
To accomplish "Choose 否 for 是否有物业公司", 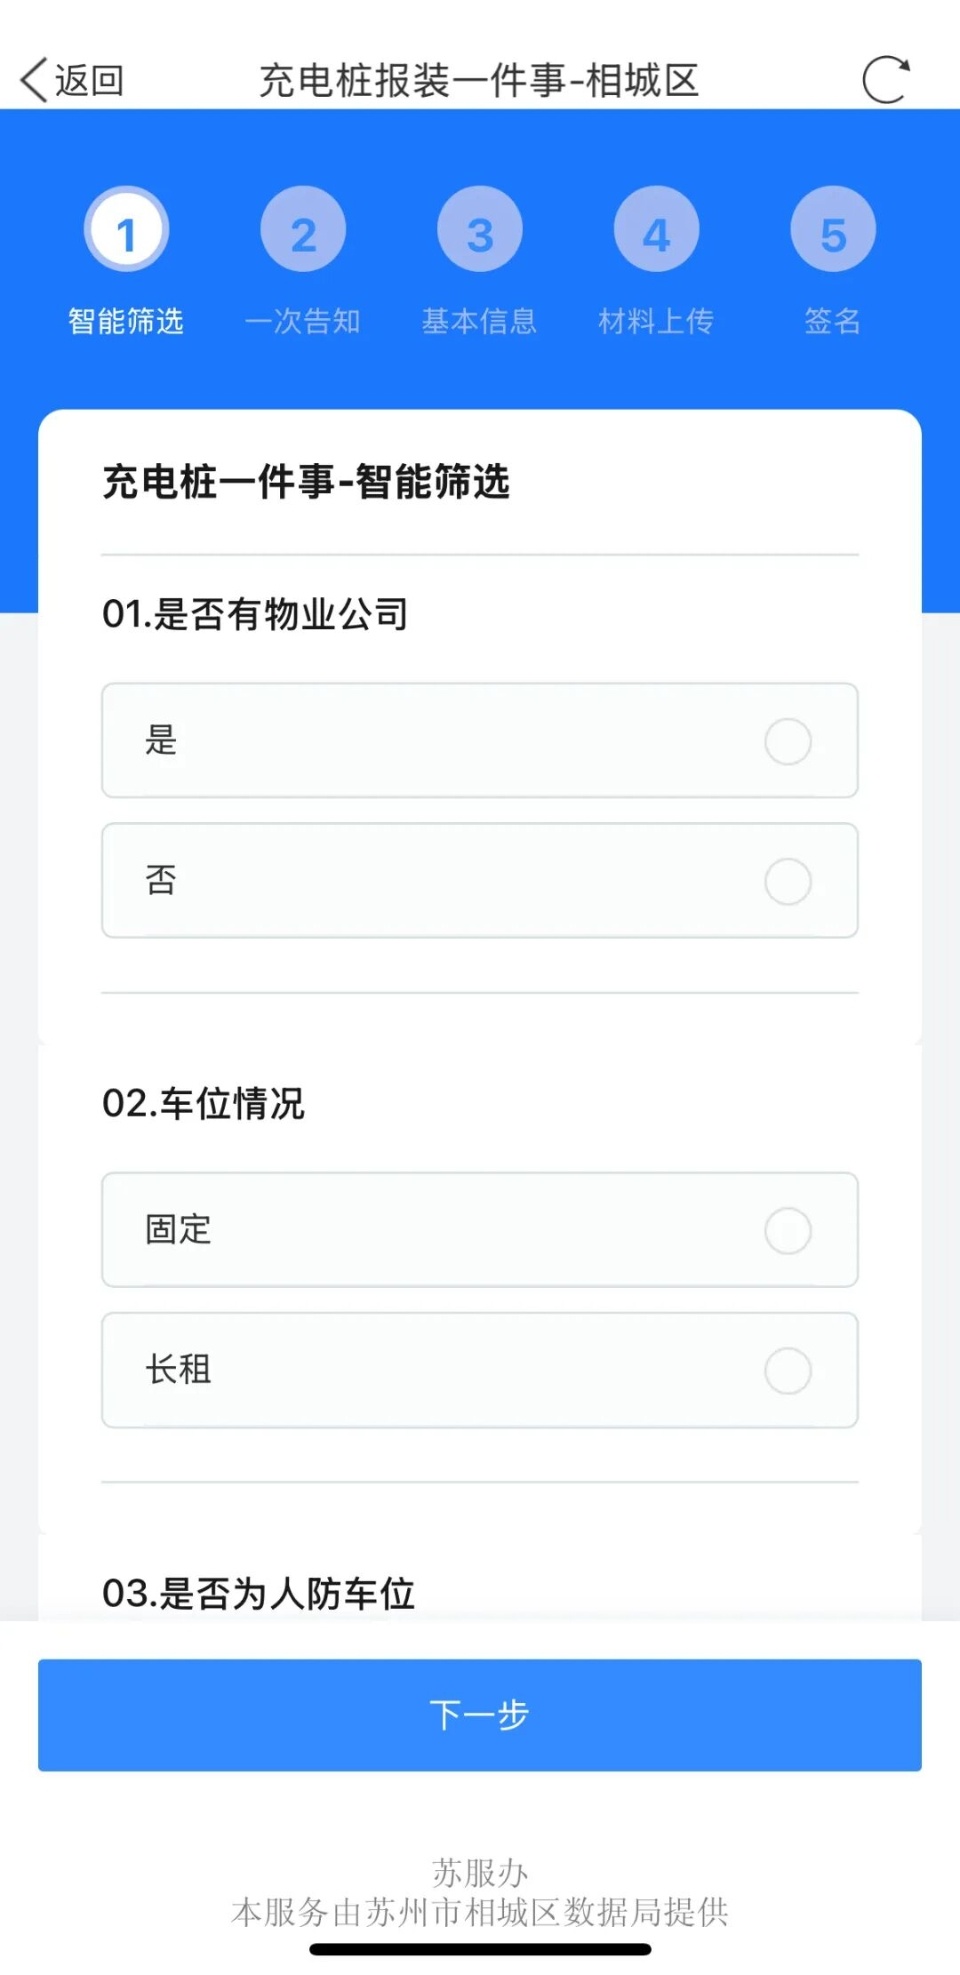I will 480,881.
